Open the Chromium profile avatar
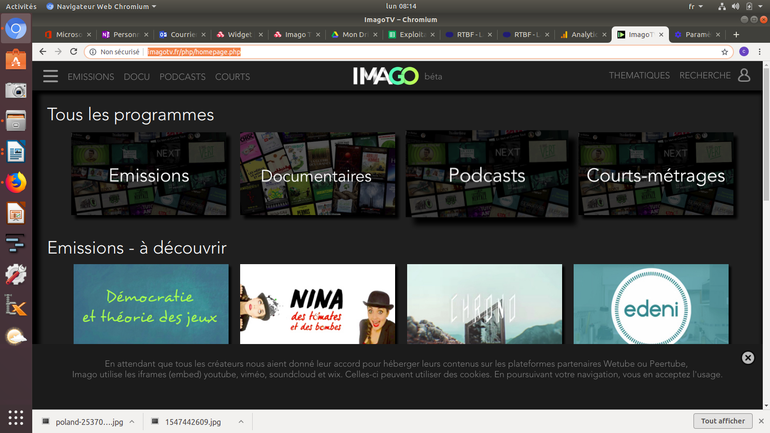Image resolution: width=770 pixels, height=433 pixels. pyautogui.click(x=744, y=52)
